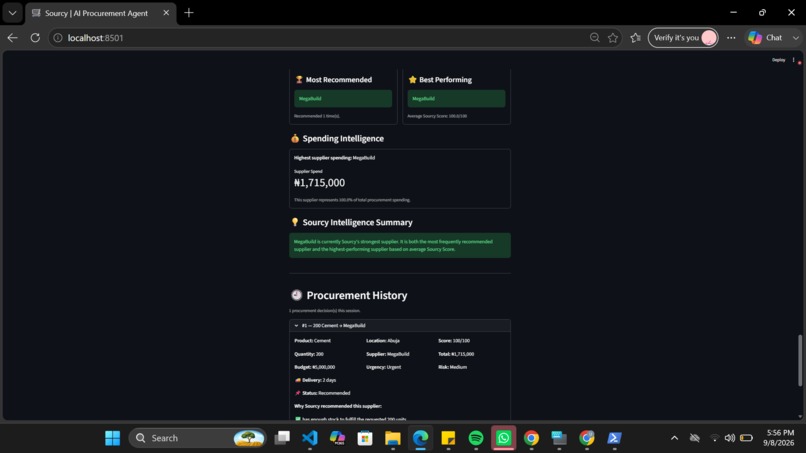Open the tab search dropdown at top-left
Image resolution: width=806 pixels, height=453 pixels.
tap(12, 13)
